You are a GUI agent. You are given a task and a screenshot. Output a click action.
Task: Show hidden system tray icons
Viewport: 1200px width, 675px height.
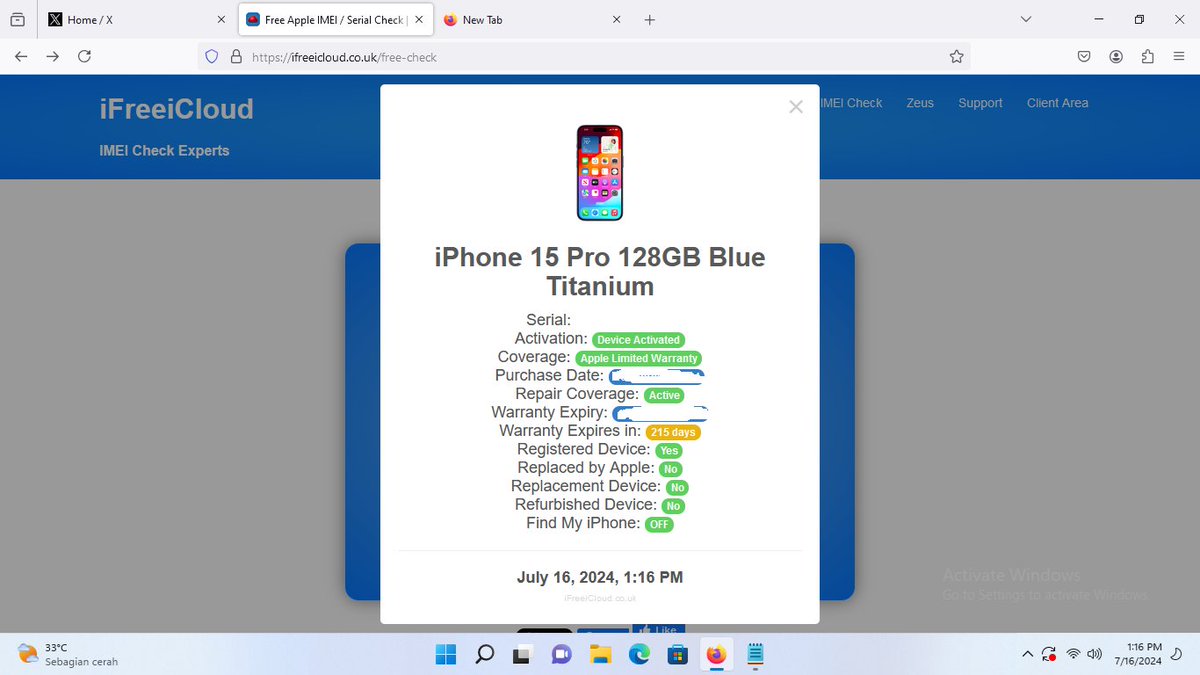(1027, 655)
